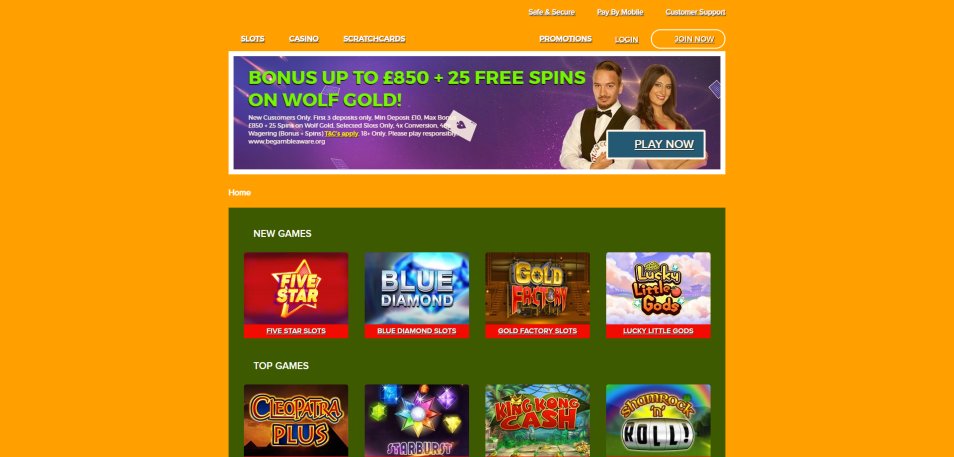Go to the Slots menu
Screen dimensions: 954x457
point(252,39)
